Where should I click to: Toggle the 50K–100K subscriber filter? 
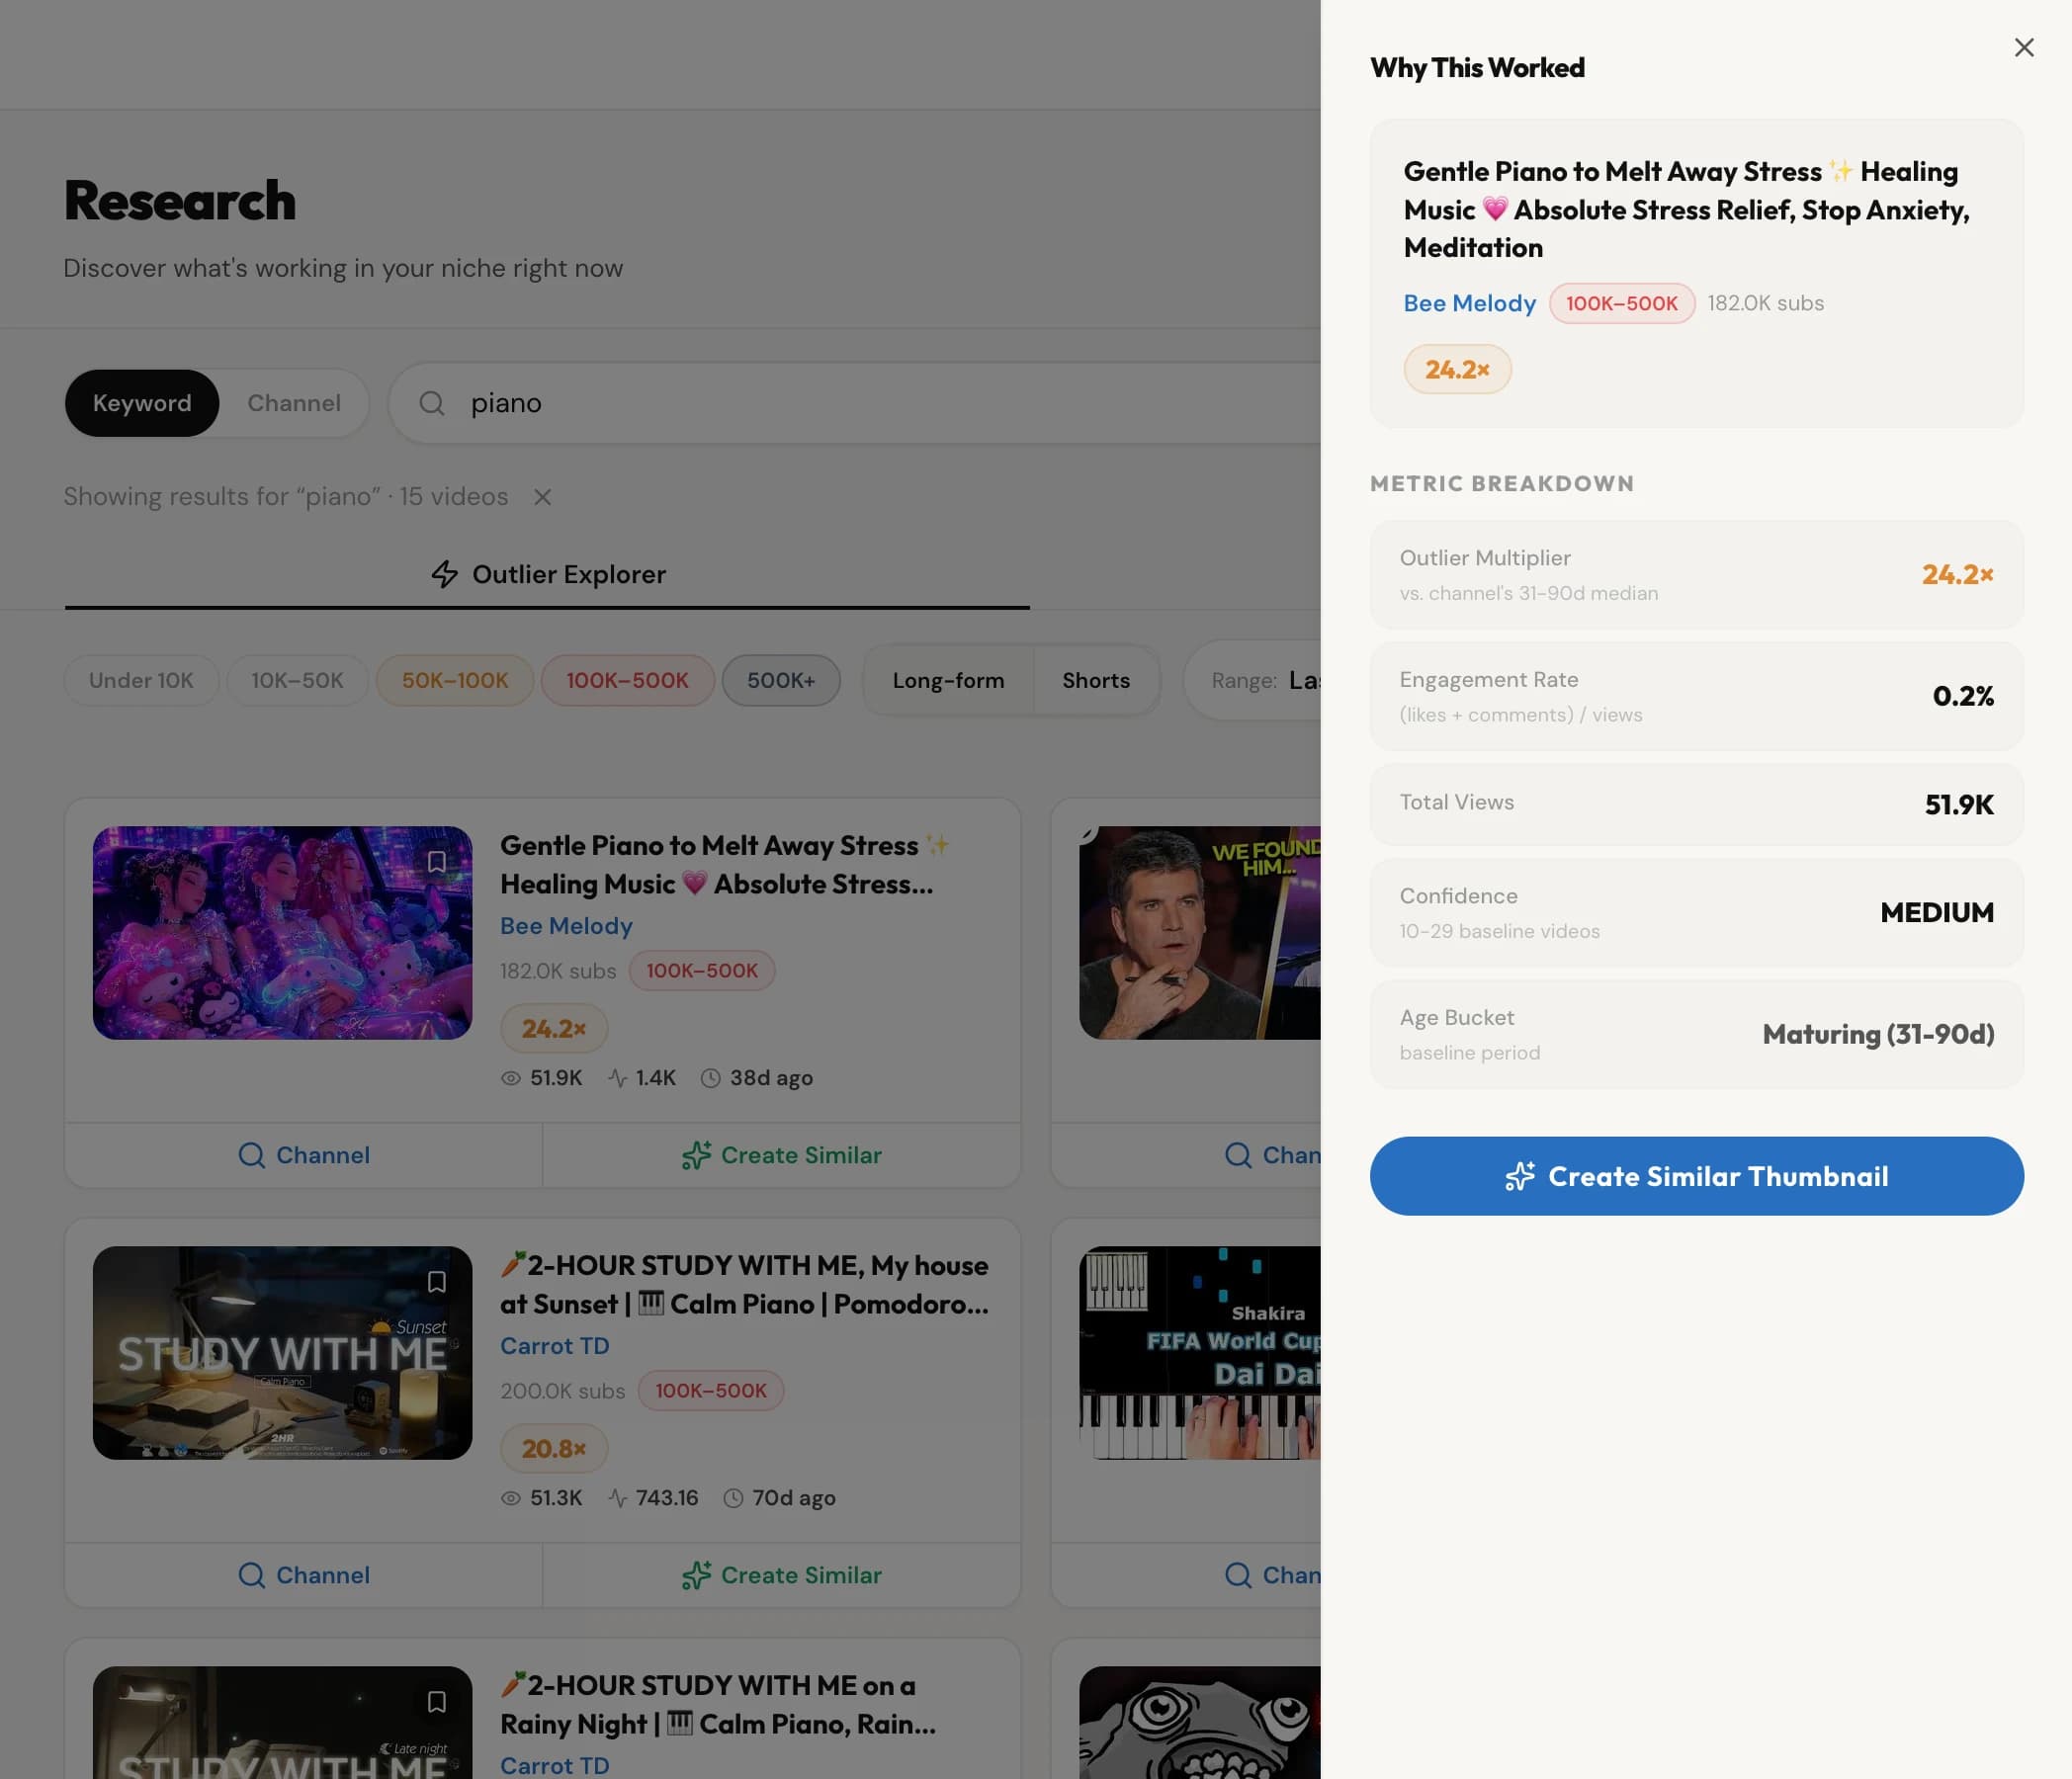455,680
